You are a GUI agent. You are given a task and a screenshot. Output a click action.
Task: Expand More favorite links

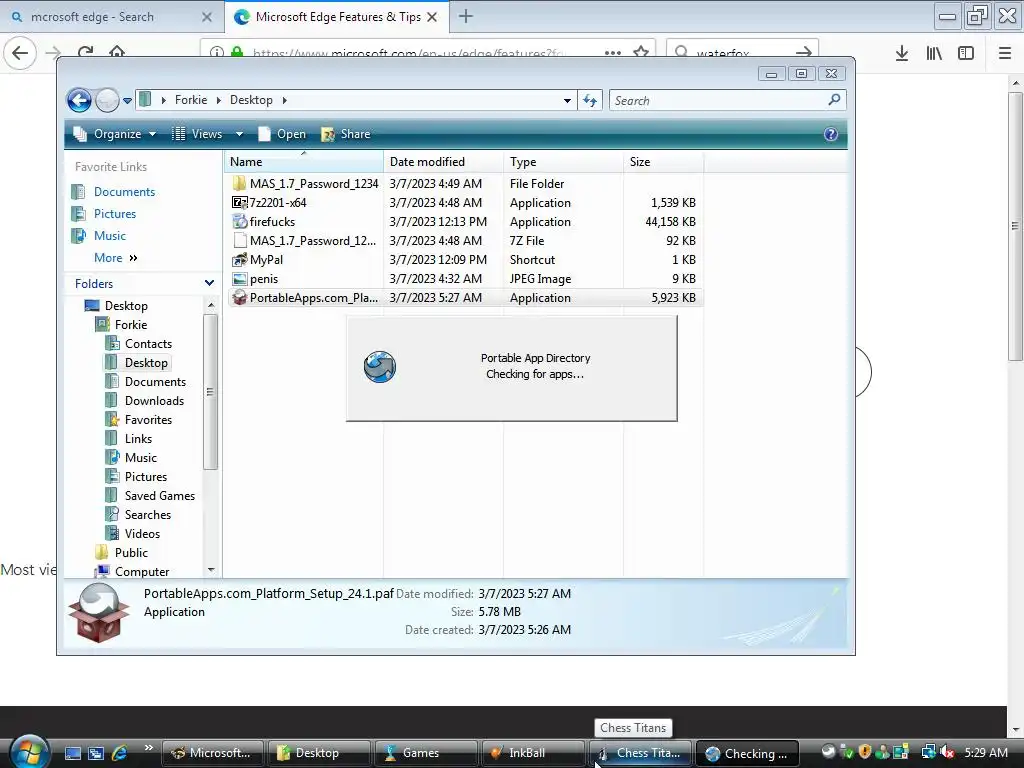pos(116,258)
